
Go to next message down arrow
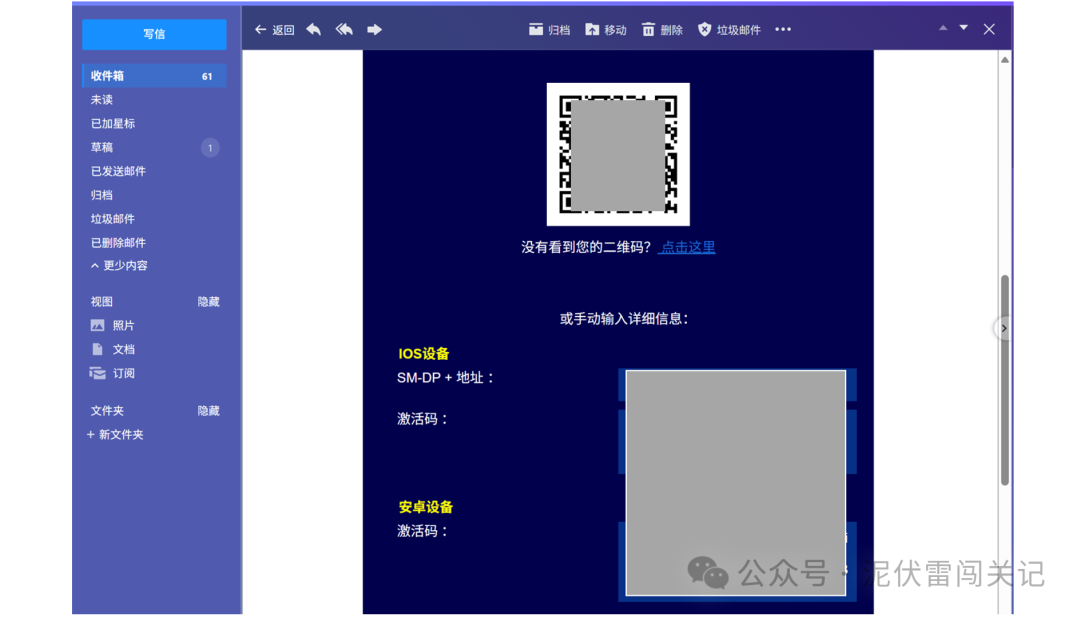pos(964,28)
